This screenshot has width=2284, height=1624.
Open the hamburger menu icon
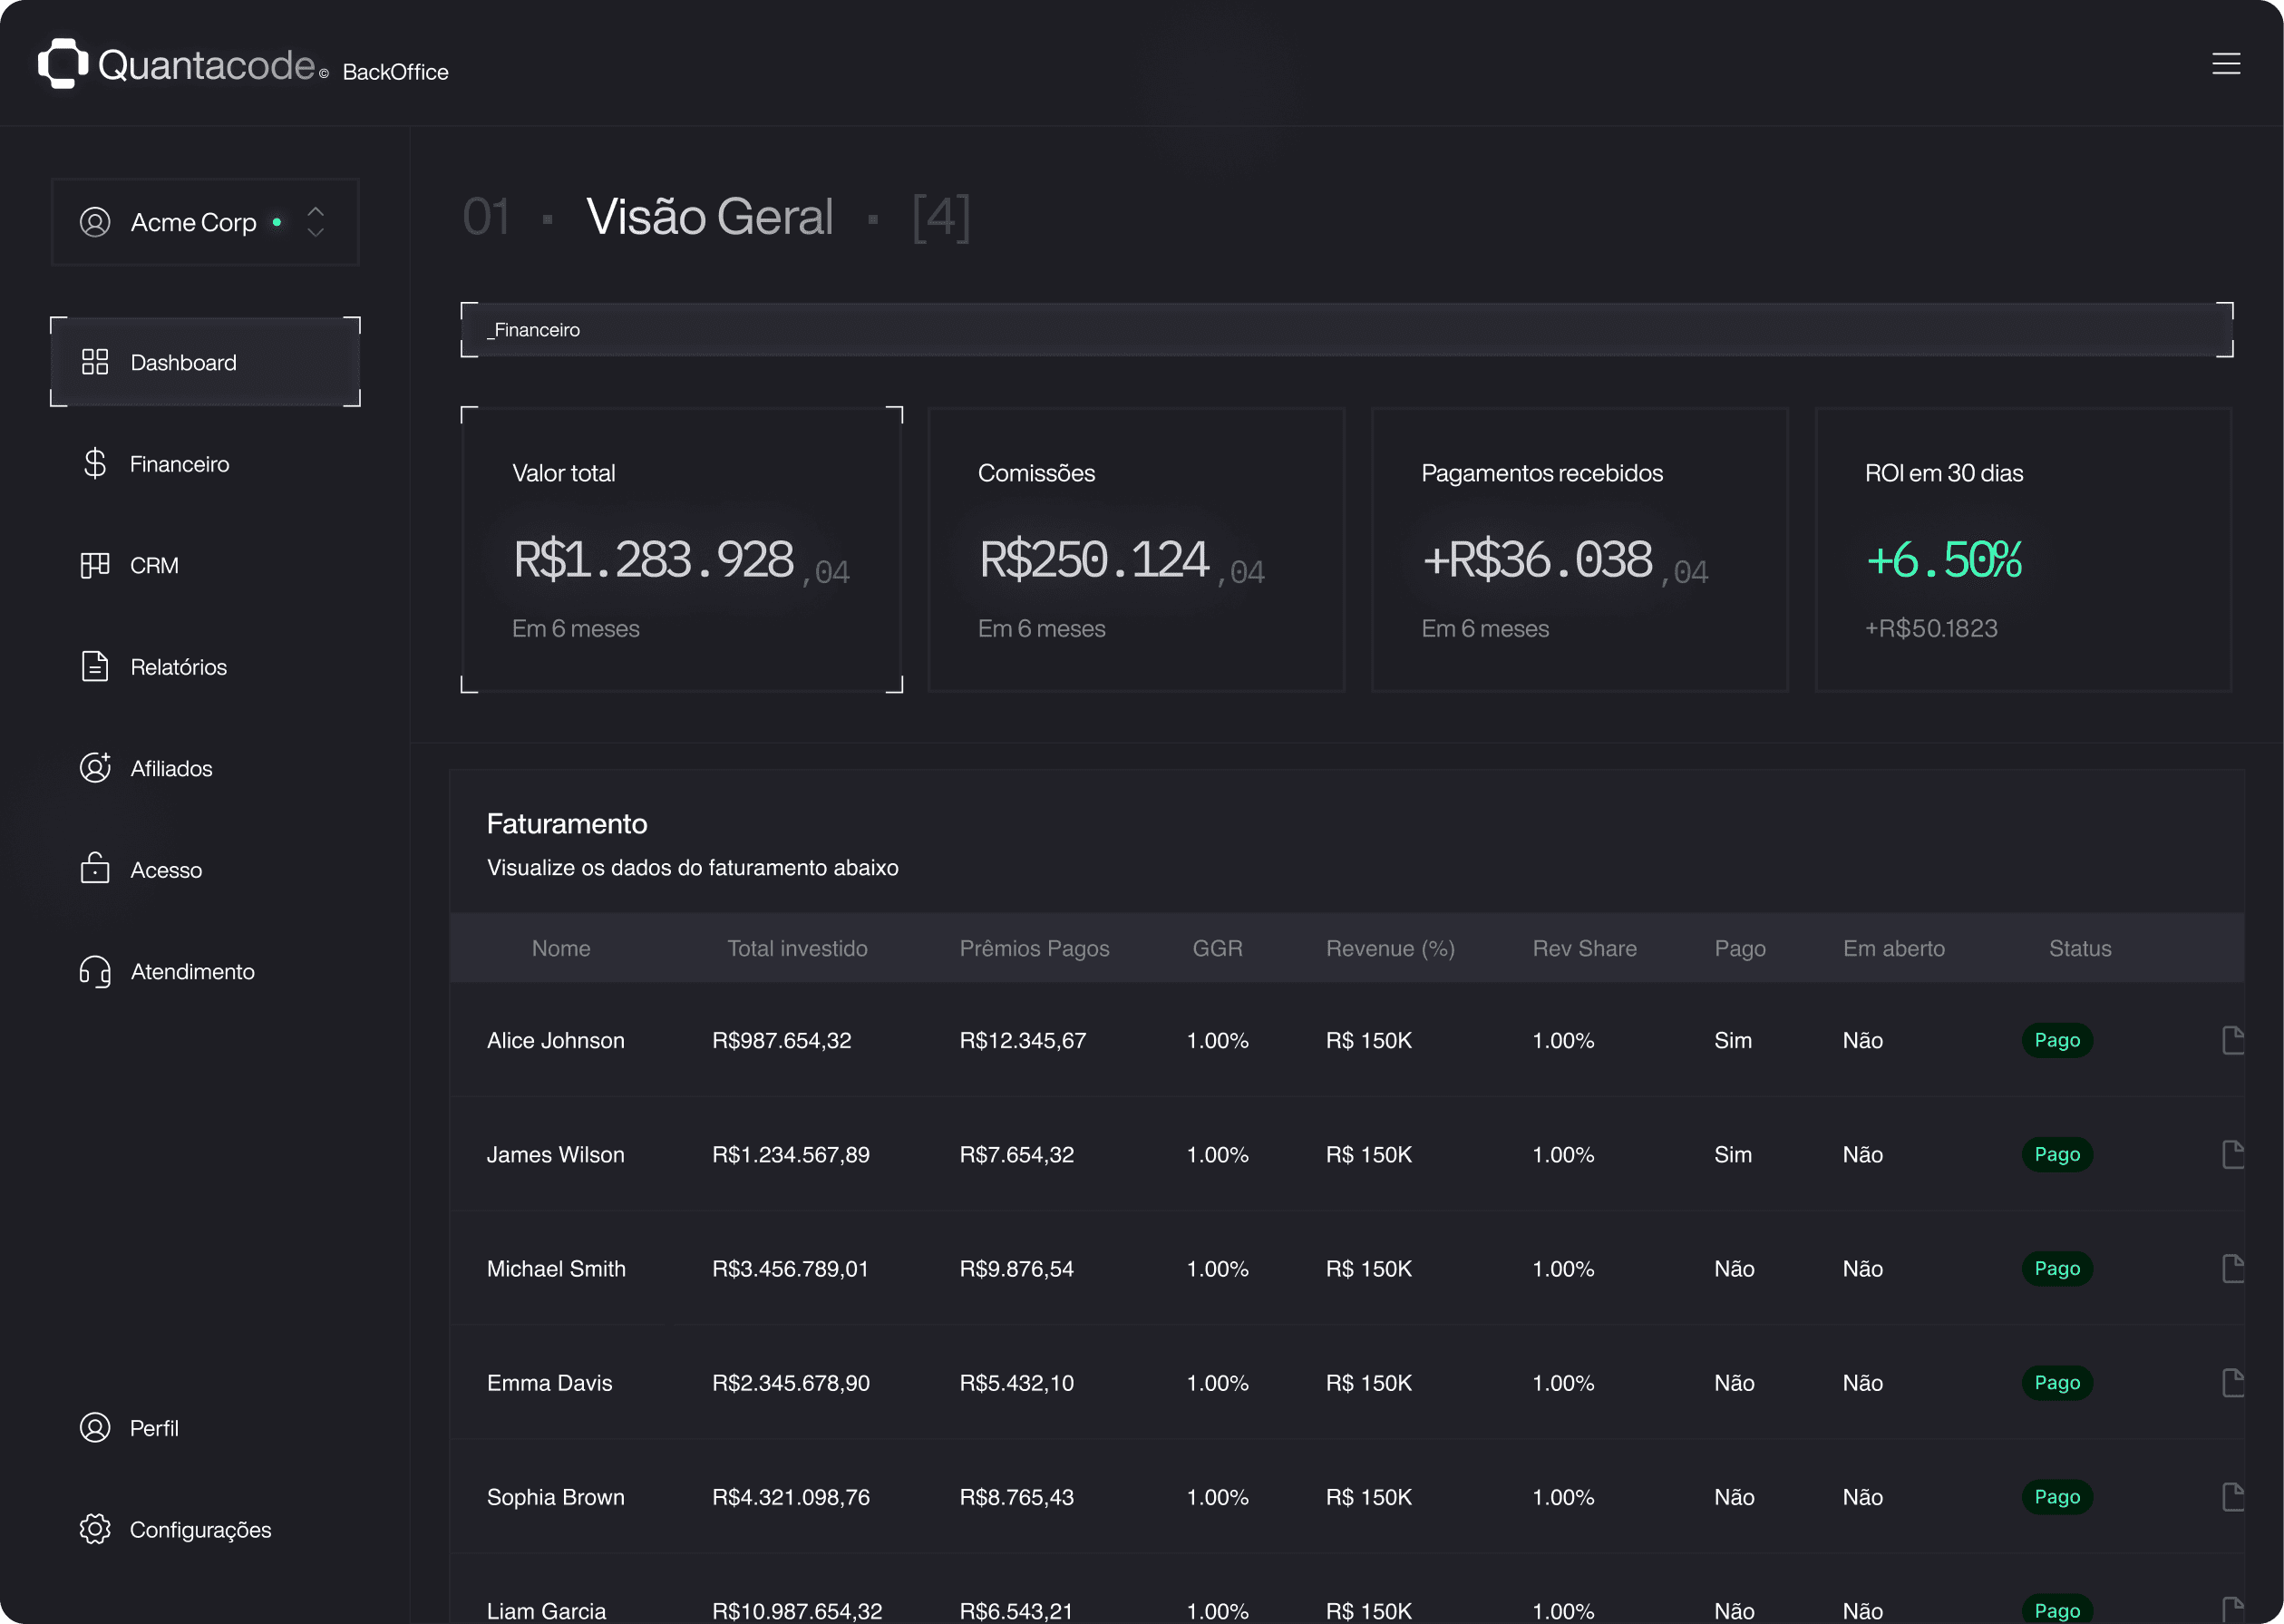point(2225,64)
